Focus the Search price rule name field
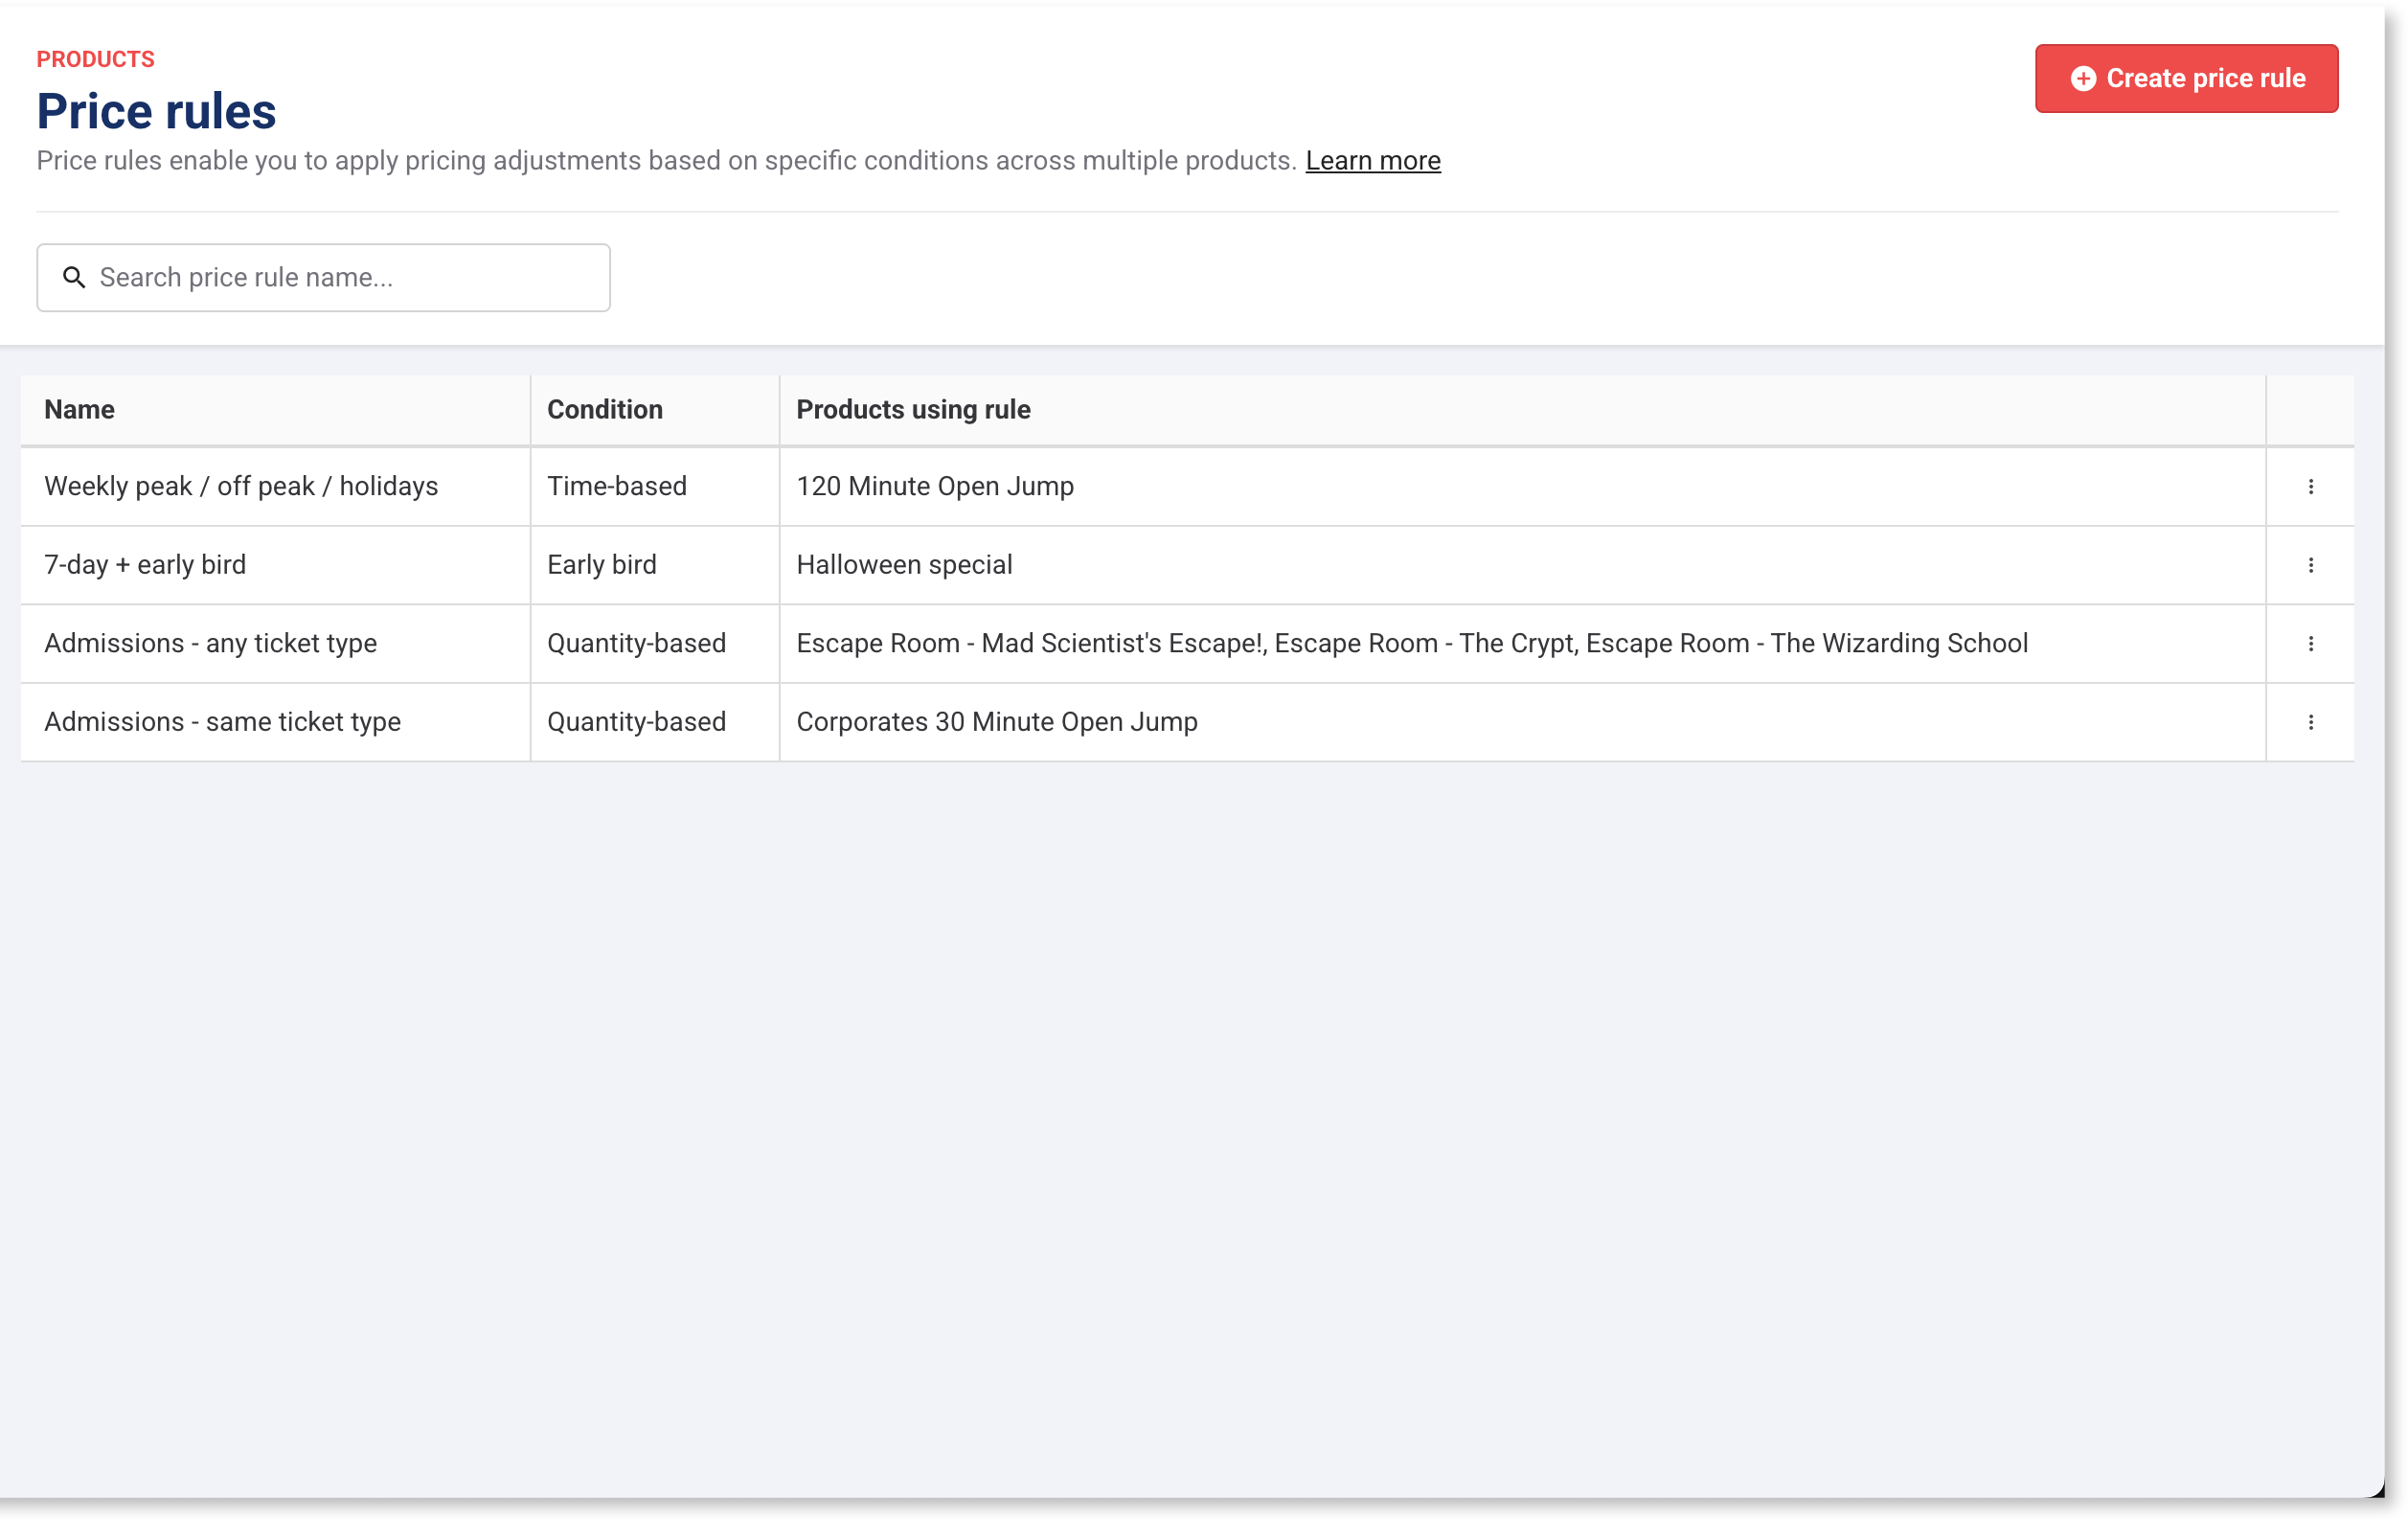This screenshot has width=2408, height=1521. pyautogui.click(x=340, y=277)
